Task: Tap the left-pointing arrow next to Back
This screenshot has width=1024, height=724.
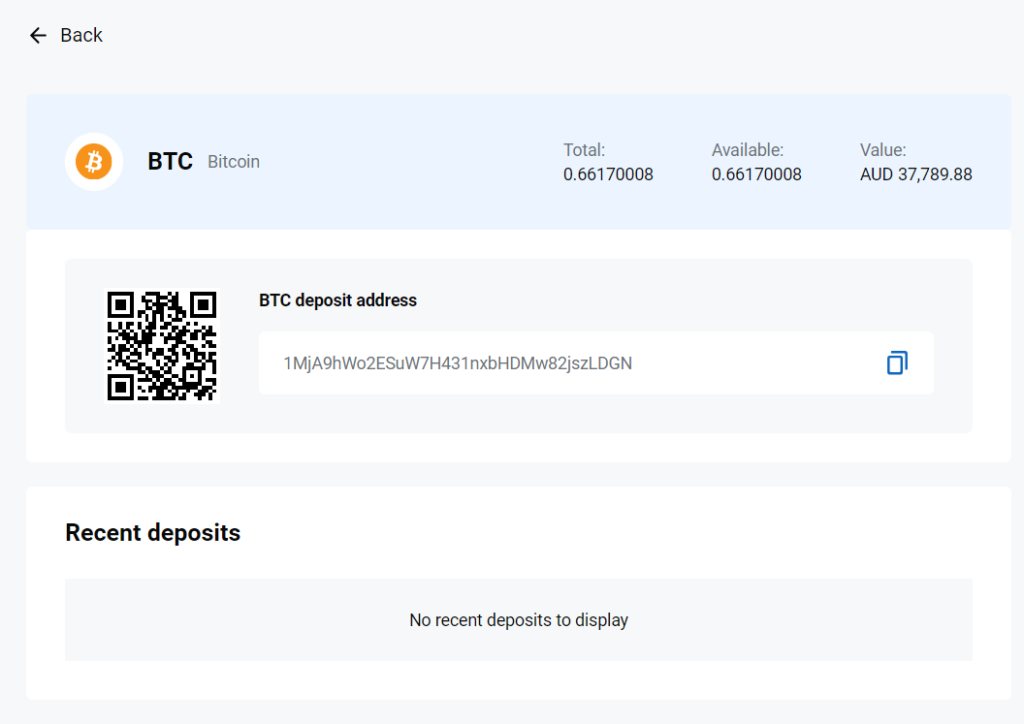Action: 37,35
